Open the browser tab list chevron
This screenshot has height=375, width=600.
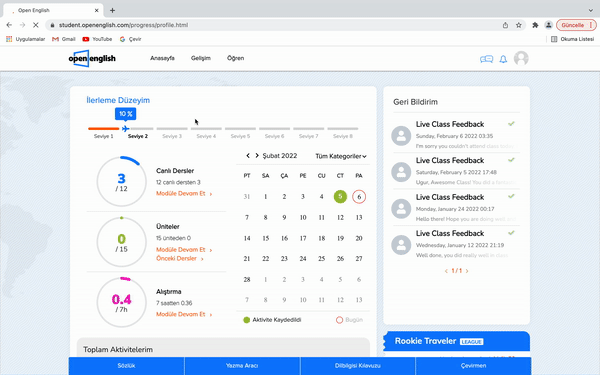(591, 10)
